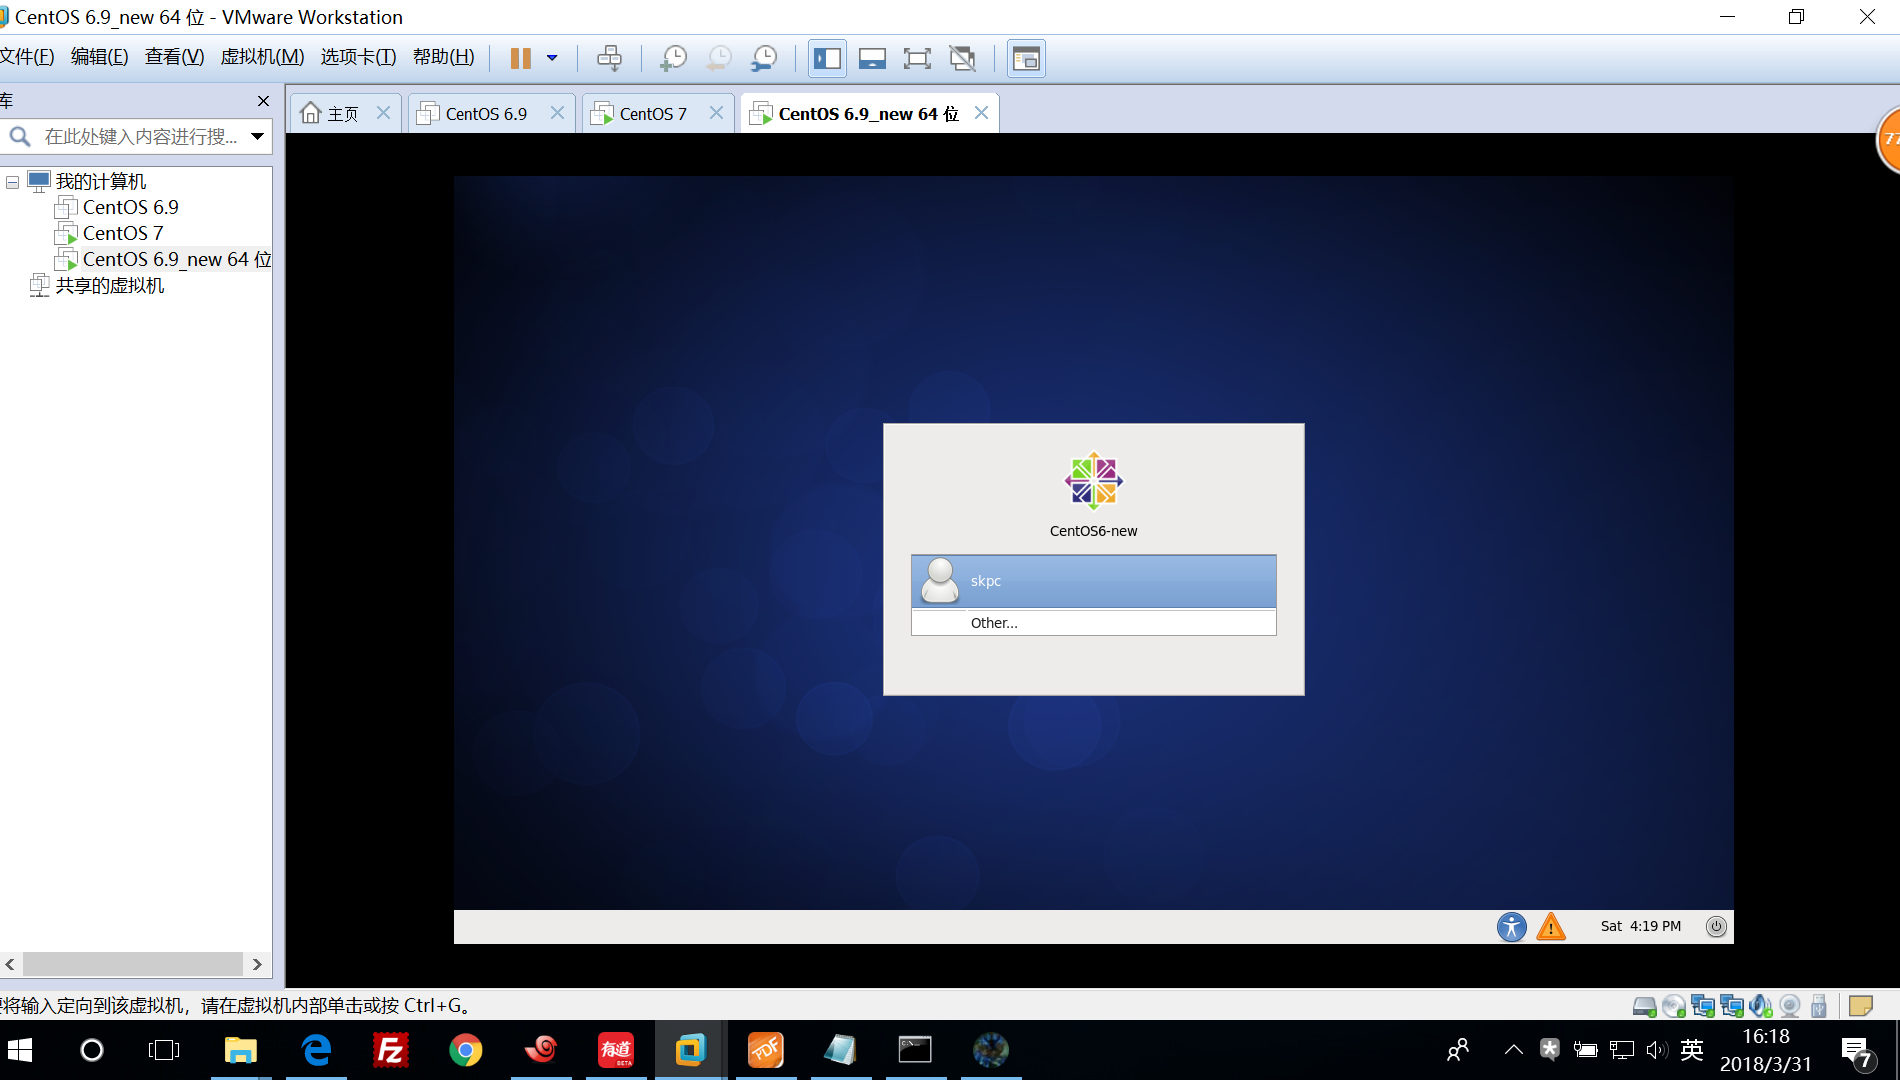Click the sound card device status icon
Screen dimensions: 1900x1080
(x=1761, y=1006)
